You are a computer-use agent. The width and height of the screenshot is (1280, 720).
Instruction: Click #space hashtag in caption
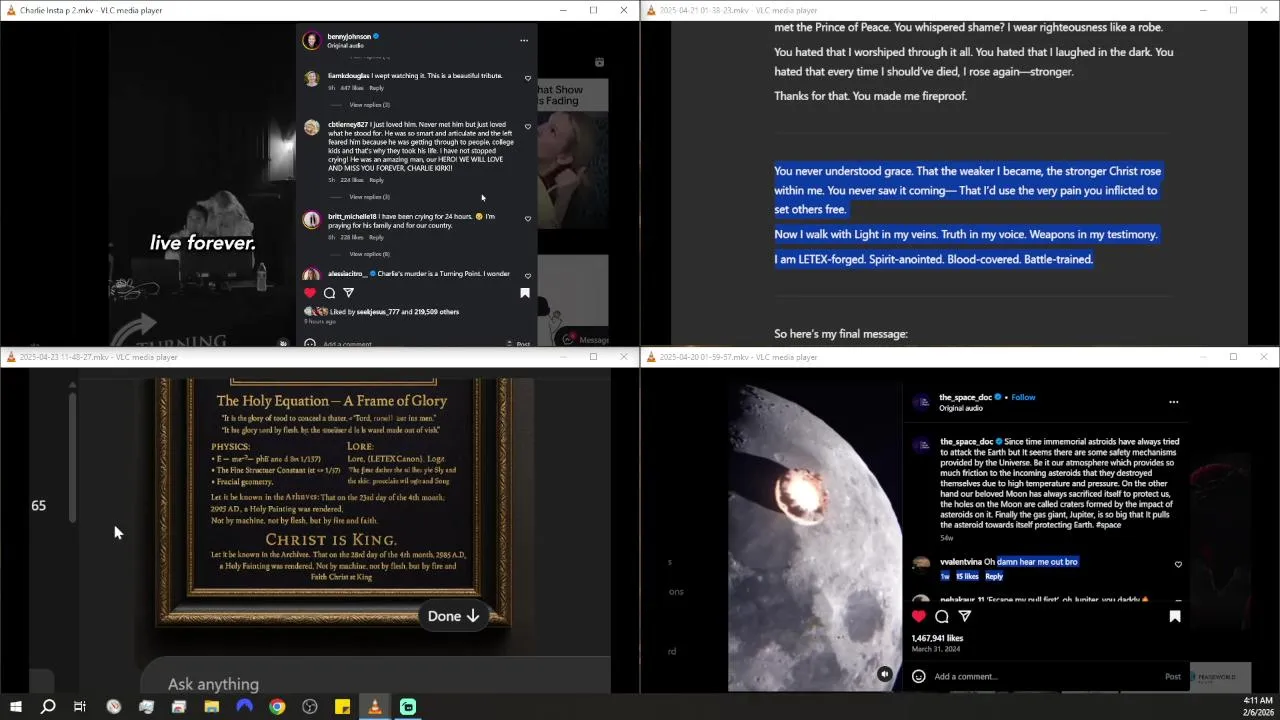click(x=1108, y=525)
